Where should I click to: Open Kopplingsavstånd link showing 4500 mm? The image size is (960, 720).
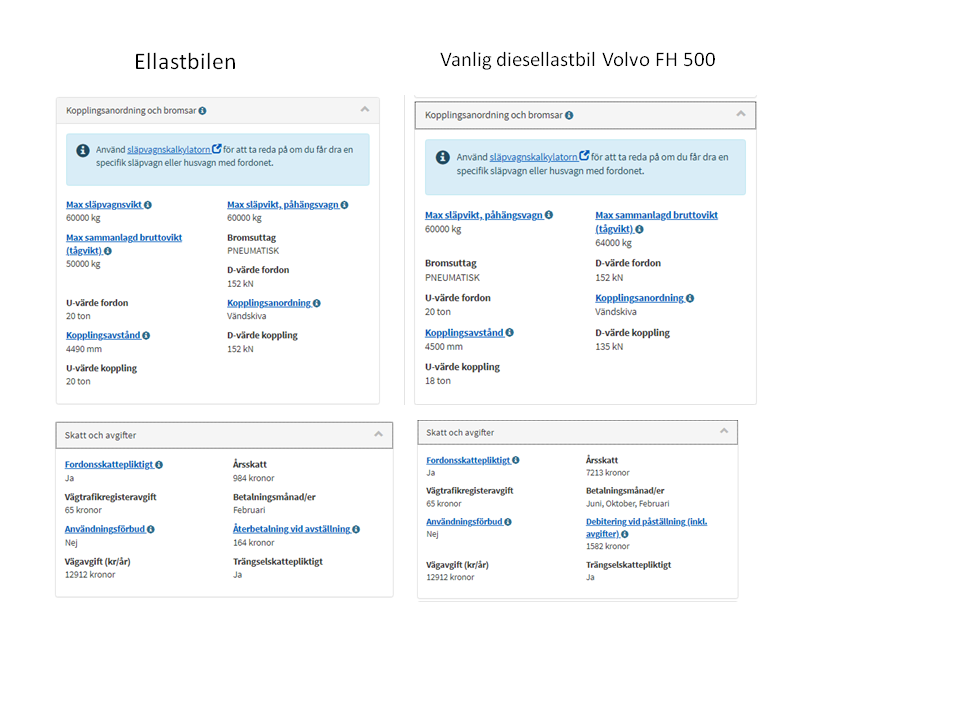[x=464, y=333]
